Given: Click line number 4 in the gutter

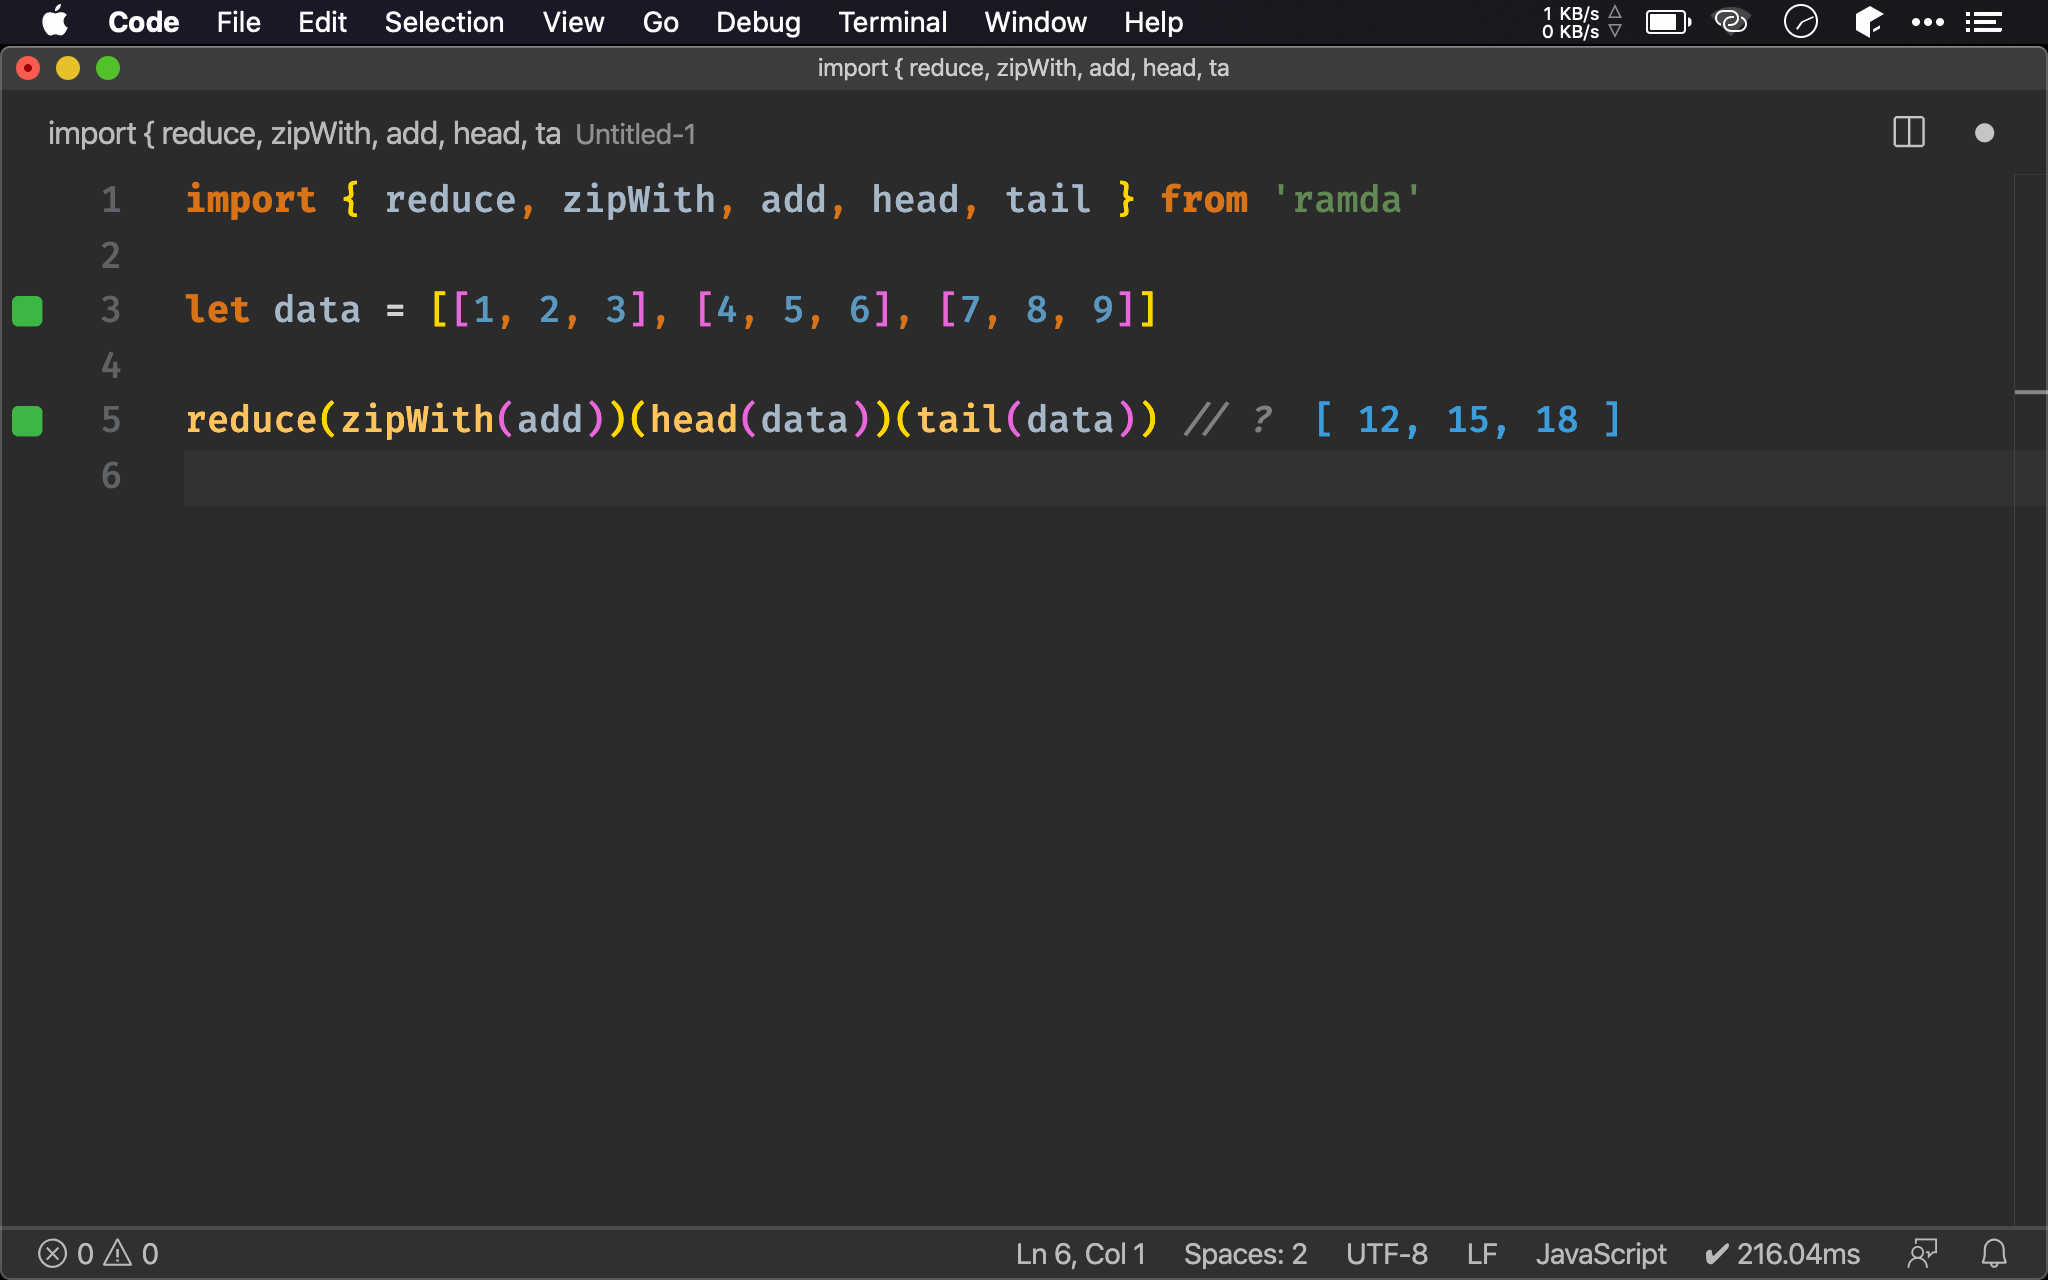Looking at the screenshot, I should click(x=111, y=365).
